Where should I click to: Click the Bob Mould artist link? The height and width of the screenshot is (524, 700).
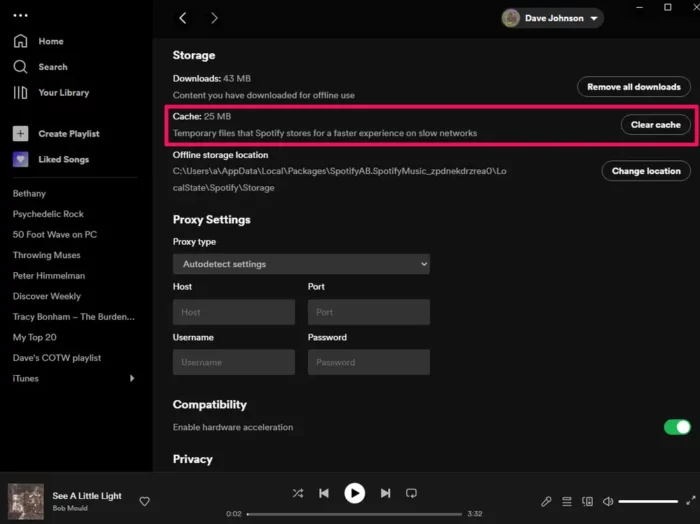[70, 508]
